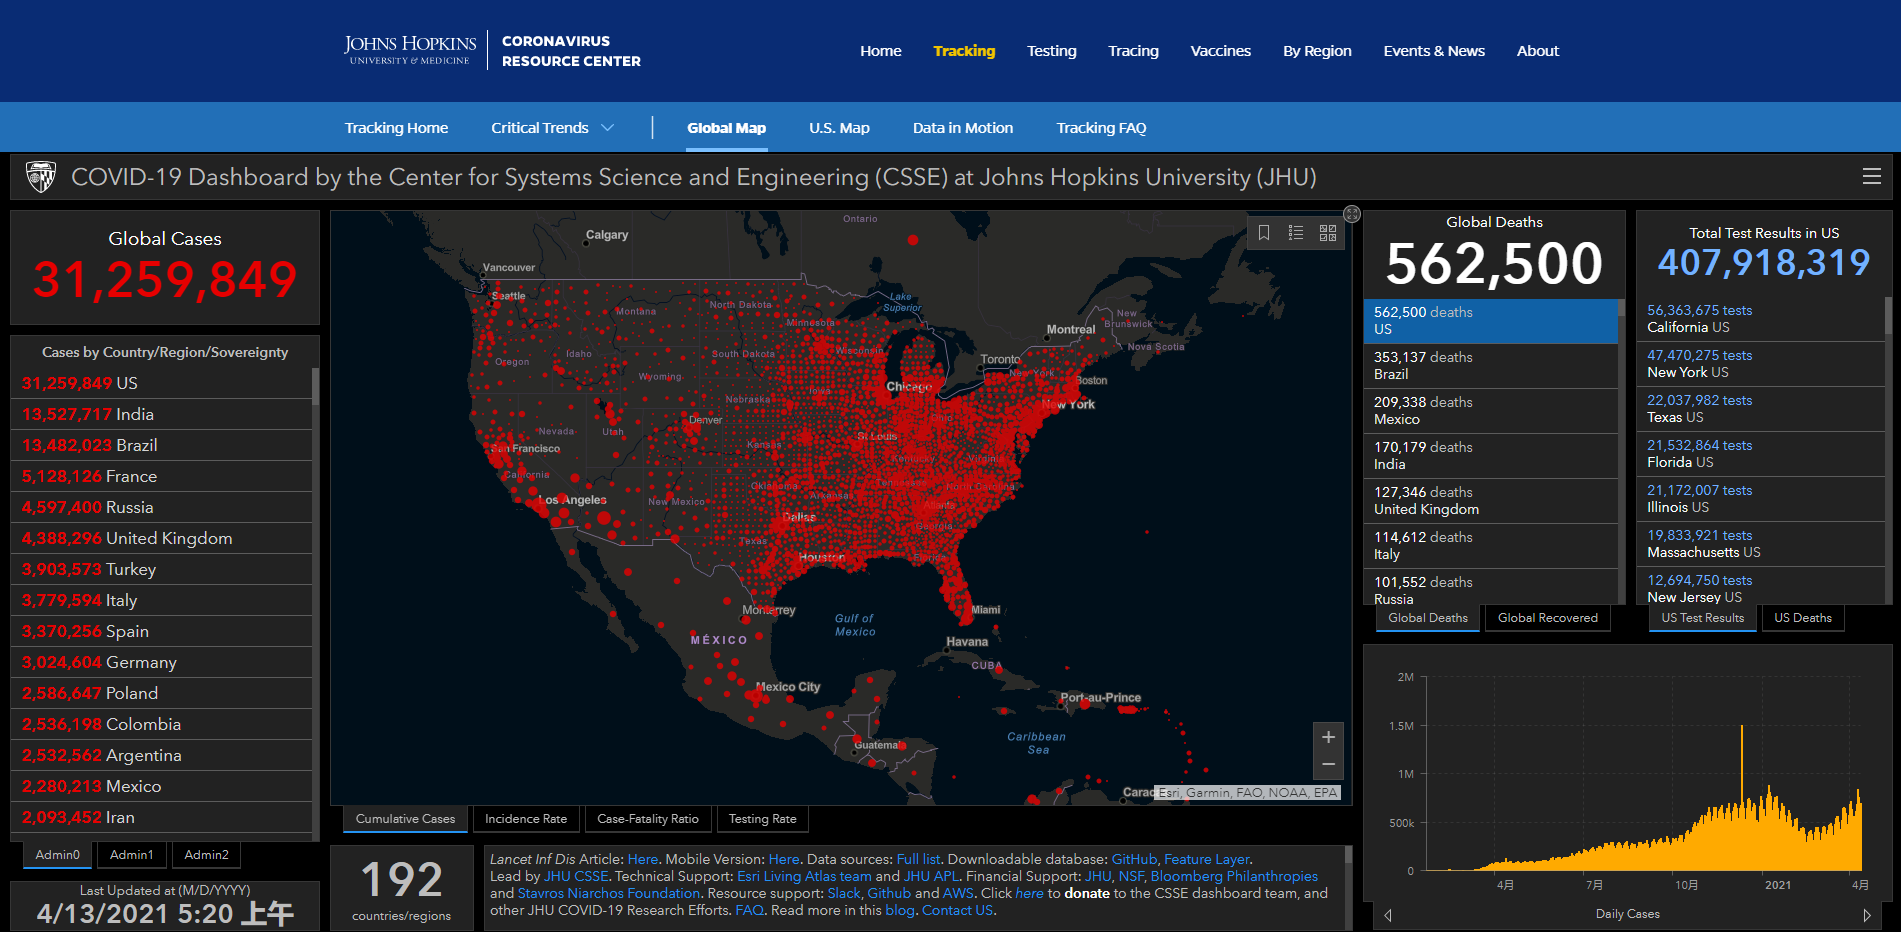Select the Florida US tests row

coord(1760,454)
